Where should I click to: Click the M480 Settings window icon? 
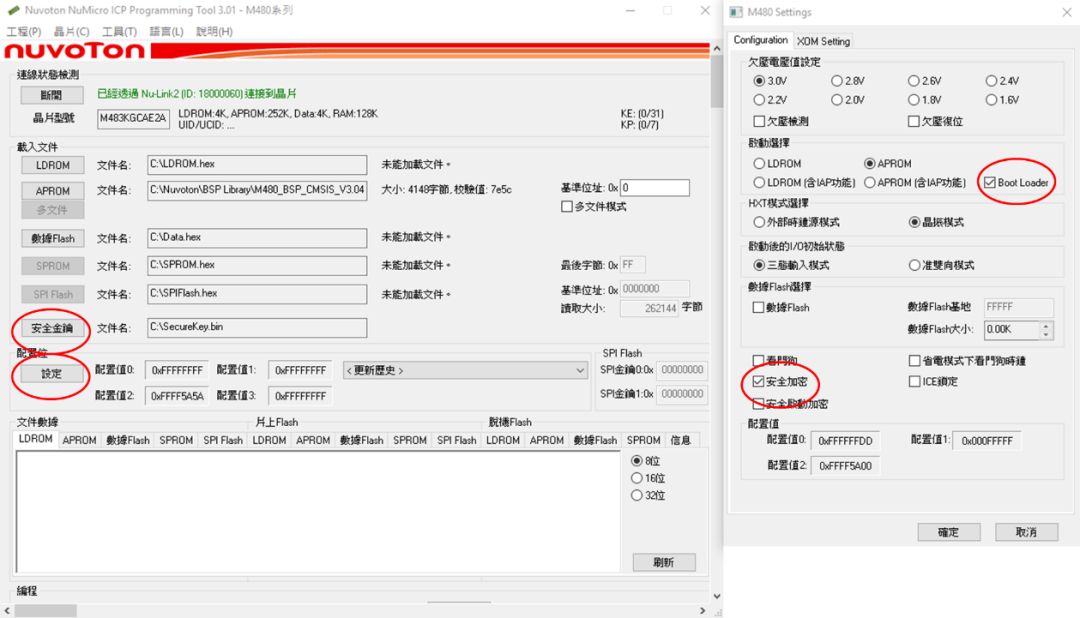pyautogui.click(x=736, y=12)
